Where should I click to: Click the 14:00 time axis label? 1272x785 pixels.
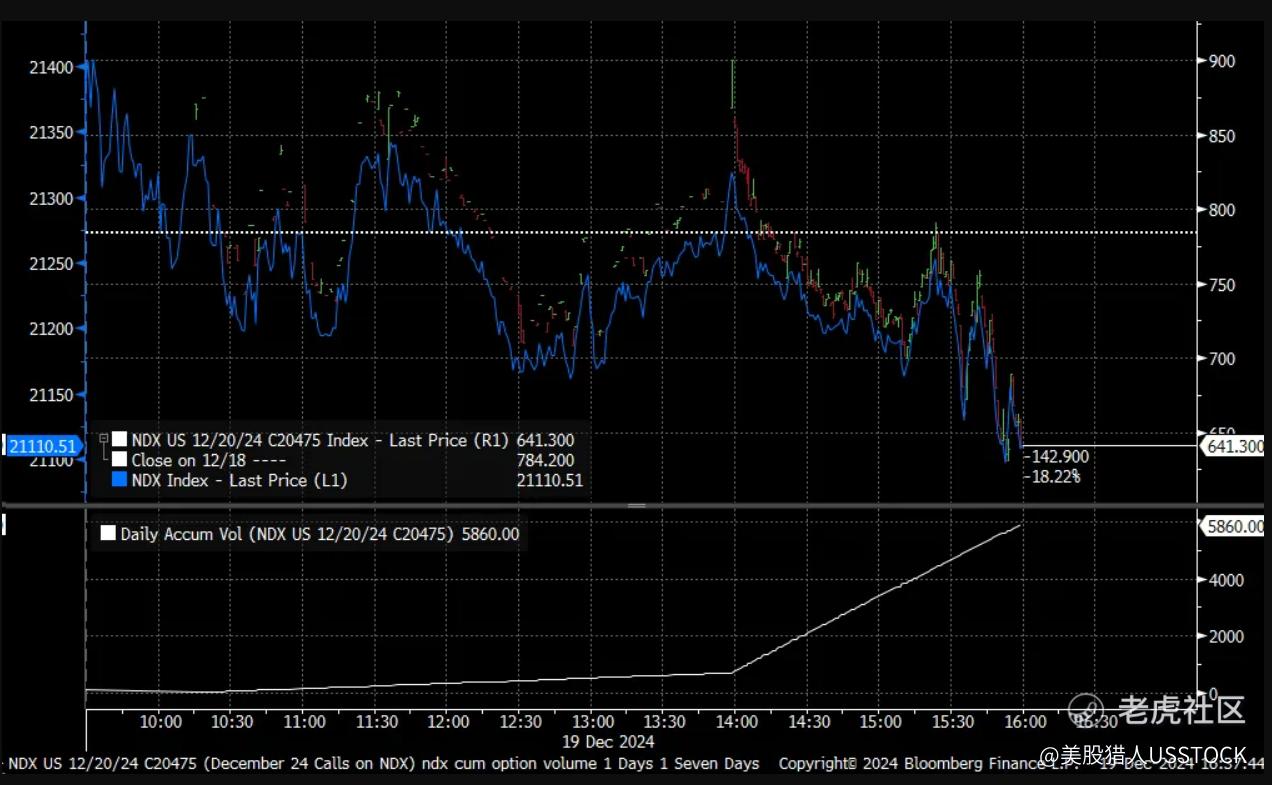(736, 722)
